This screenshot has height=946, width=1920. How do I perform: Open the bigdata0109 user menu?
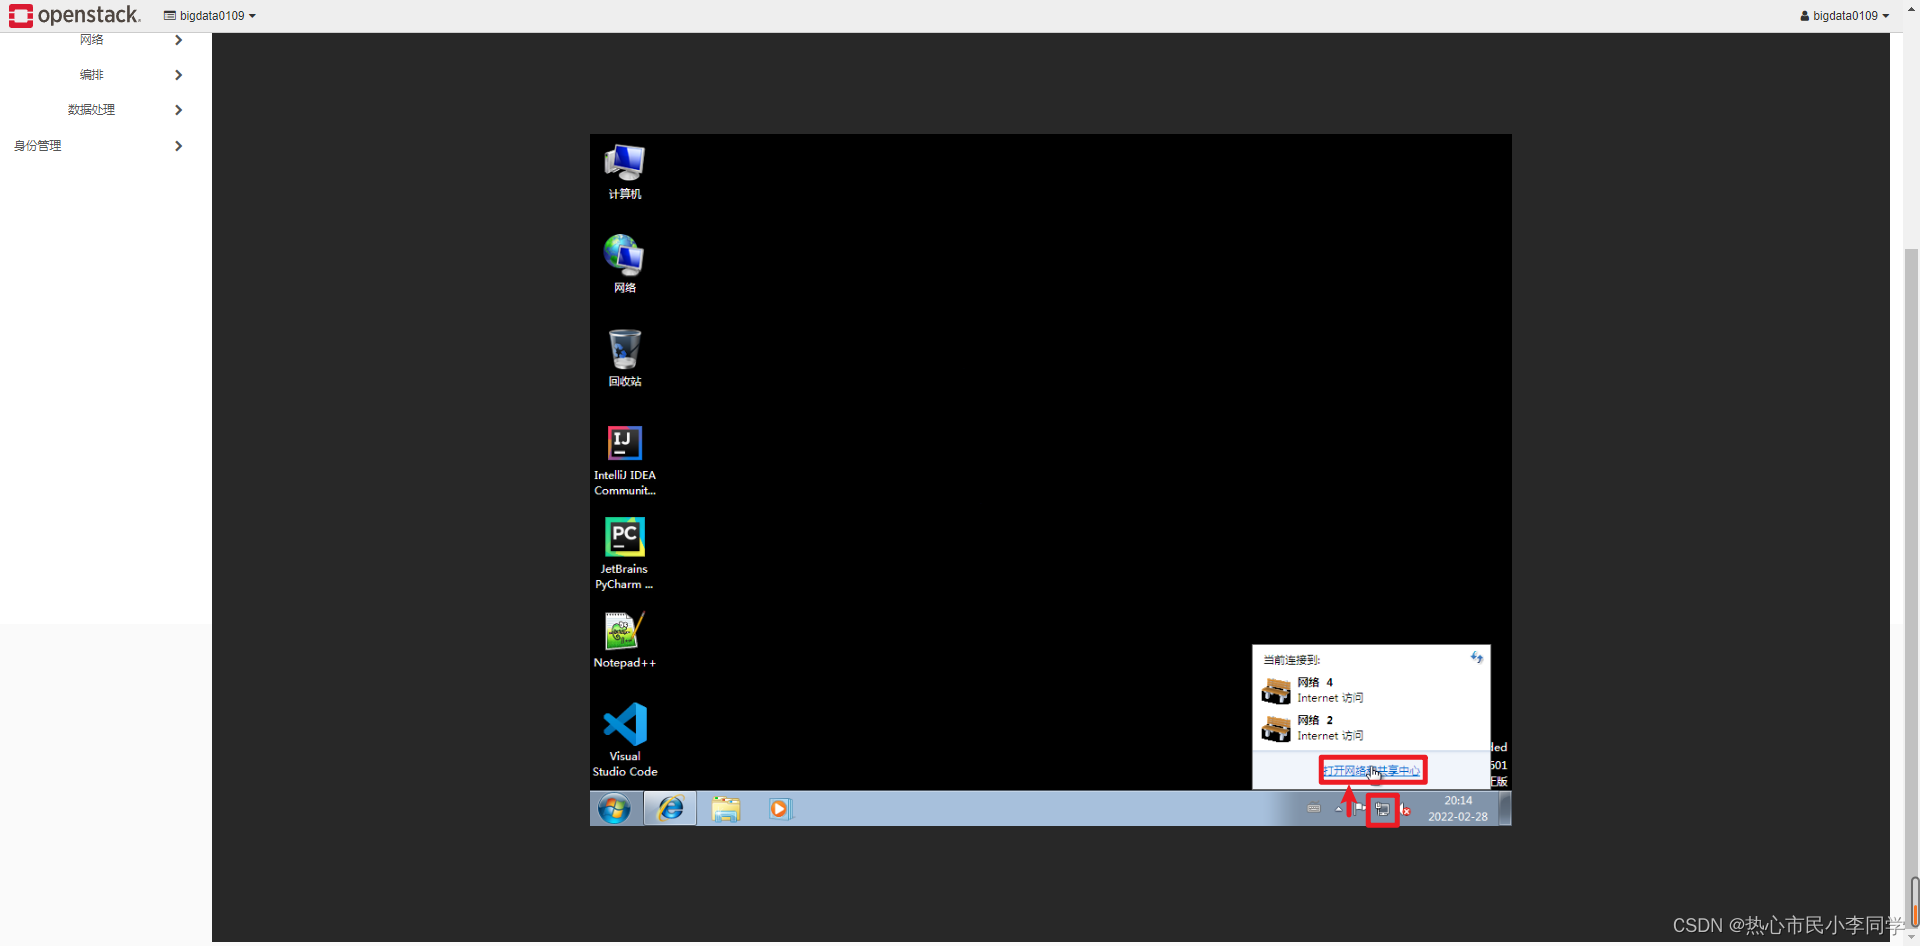point(1844,16)
